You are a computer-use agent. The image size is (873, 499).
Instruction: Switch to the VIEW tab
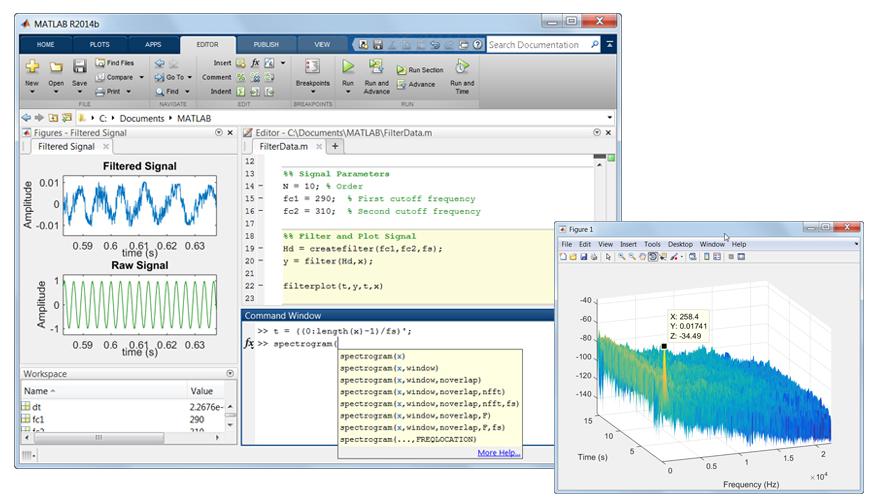pyautogui.click(x=322, y=45)
